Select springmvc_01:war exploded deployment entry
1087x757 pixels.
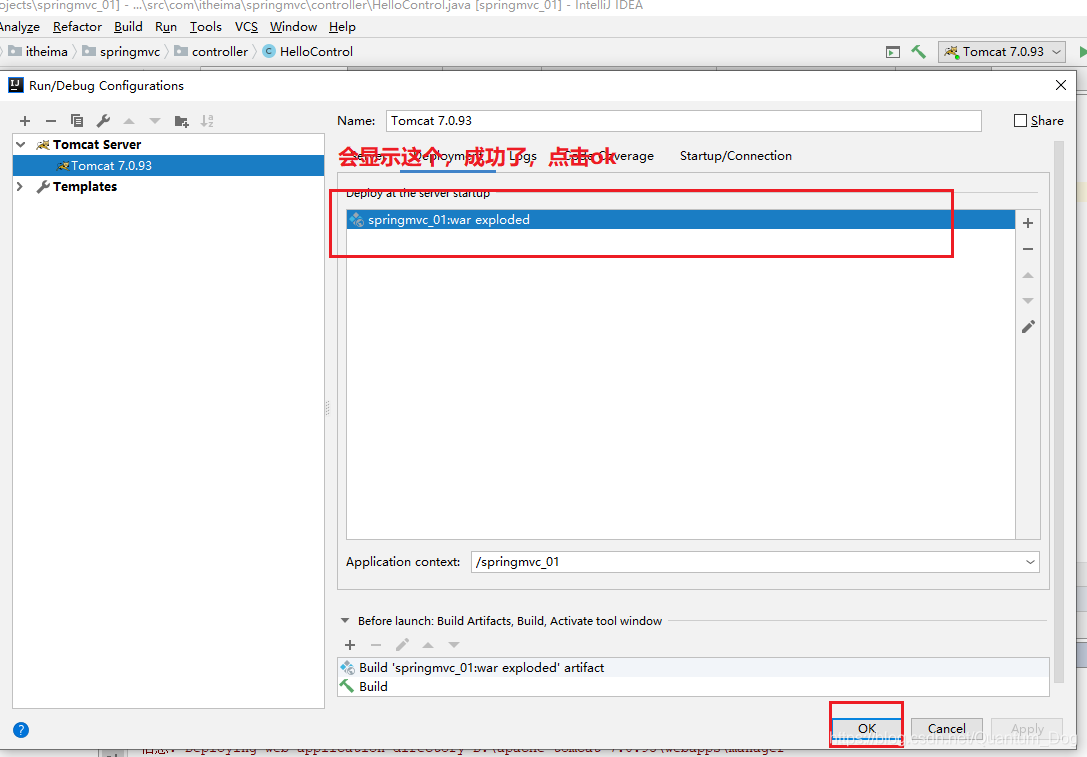[x=680, y=220]
